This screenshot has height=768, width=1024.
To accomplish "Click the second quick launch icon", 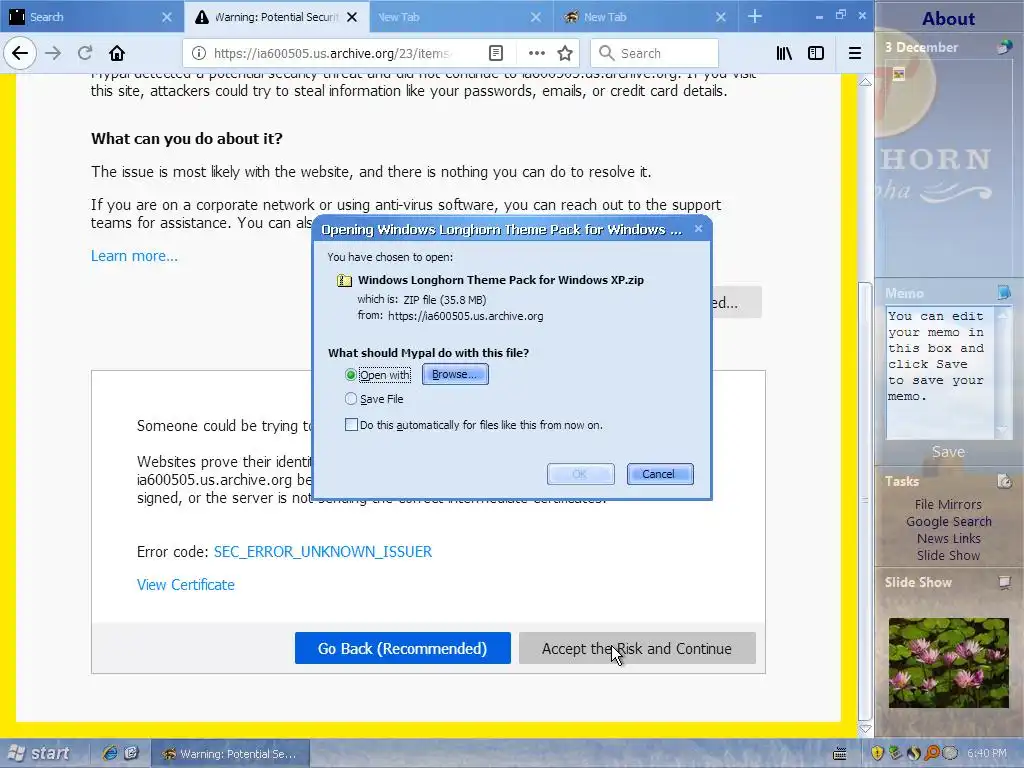I will pos(131,753).
